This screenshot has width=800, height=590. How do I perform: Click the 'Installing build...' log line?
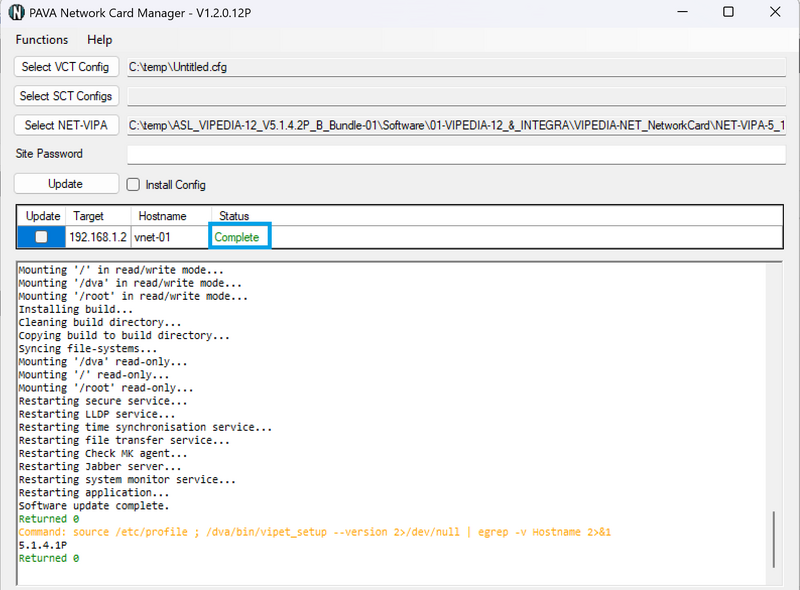(x=76, y=309)
